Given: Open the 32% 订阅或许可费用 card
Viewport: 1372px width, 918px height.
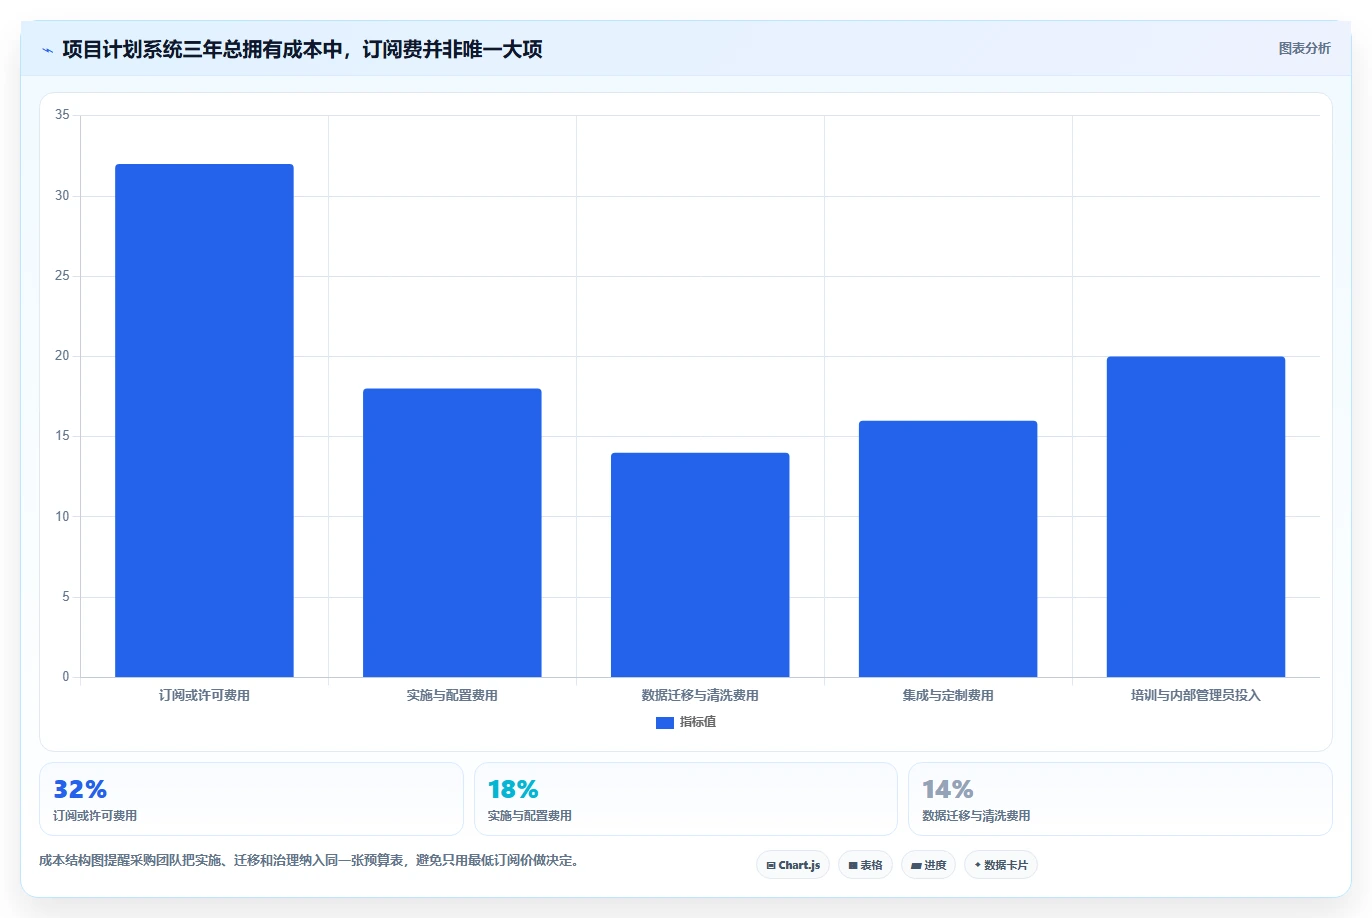Looking at the screenshot, I should [x=251, y=799].
